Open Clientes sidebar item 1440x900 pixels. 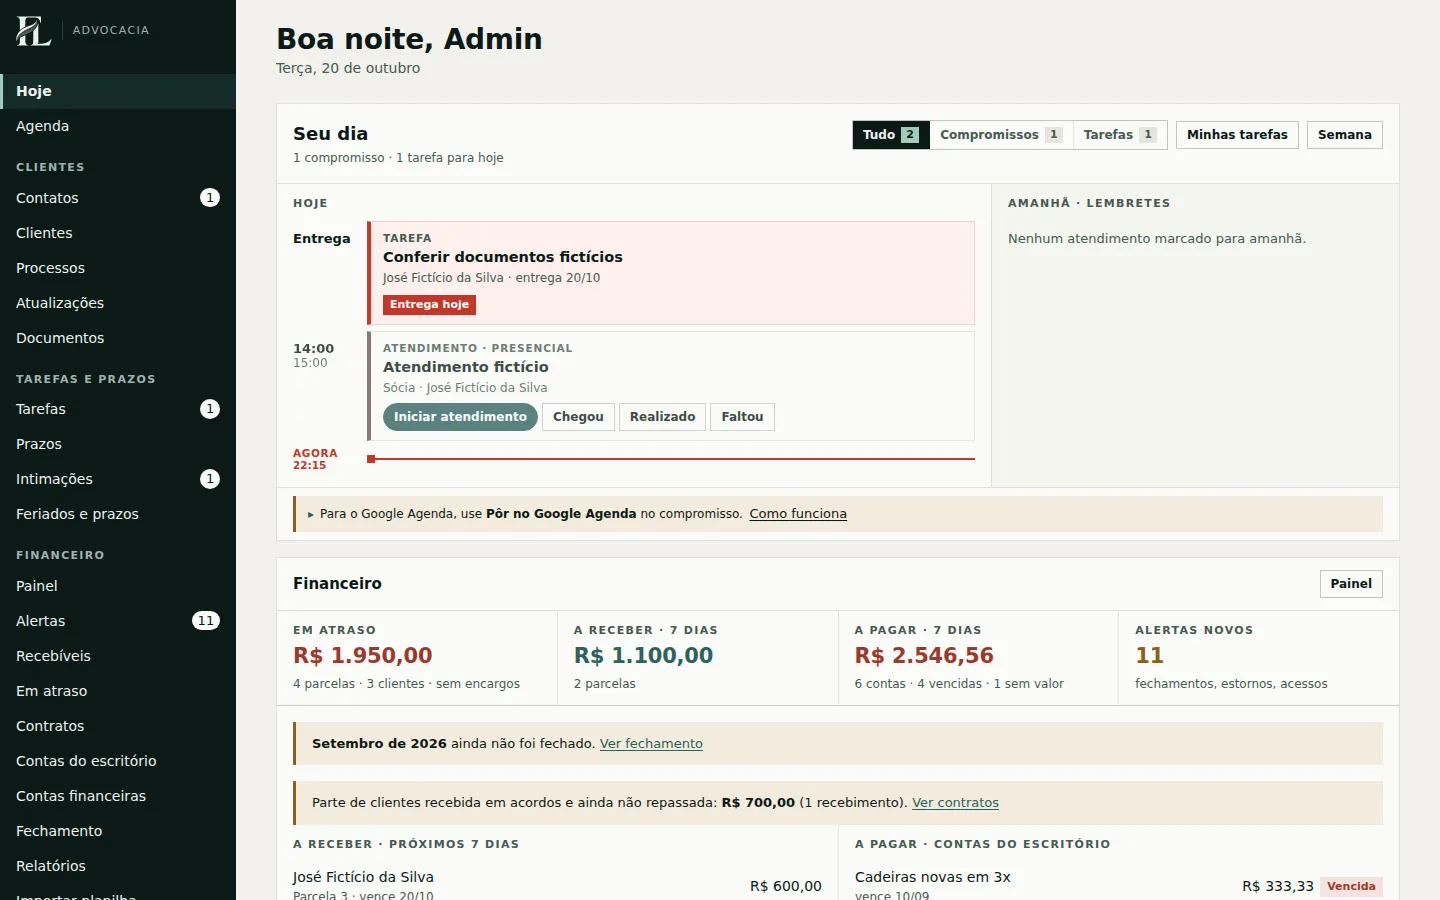(118, 233)
